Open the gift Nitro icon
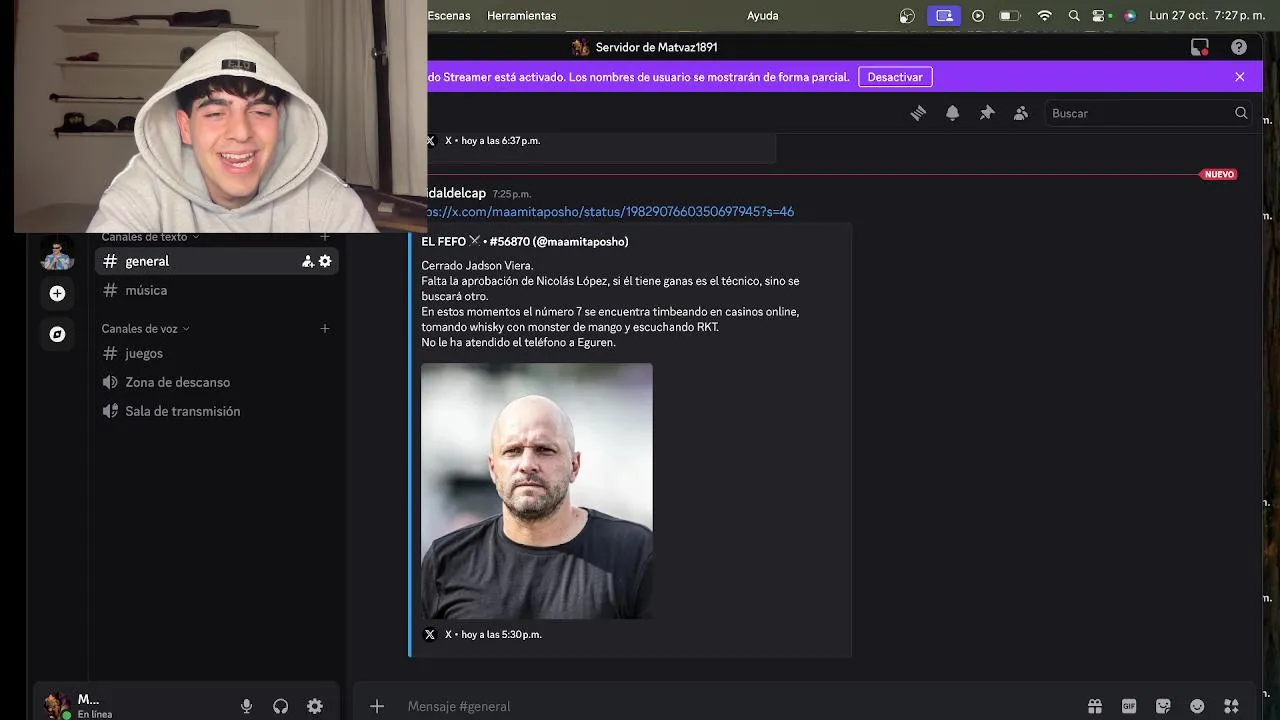 tap(1095, 706)
